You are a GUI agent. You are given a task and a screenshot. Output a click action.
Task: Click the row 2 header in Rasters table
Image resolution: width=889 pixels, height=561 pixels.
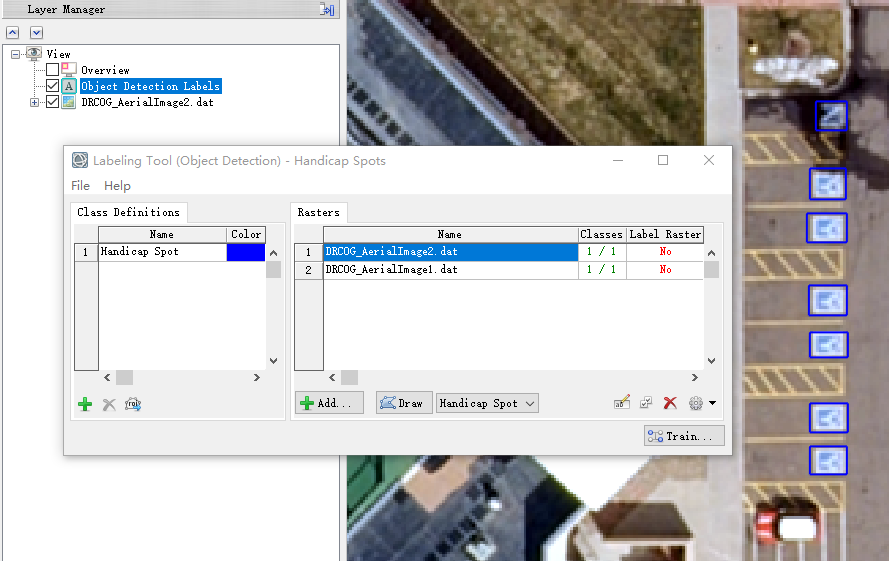click(308, 270)
